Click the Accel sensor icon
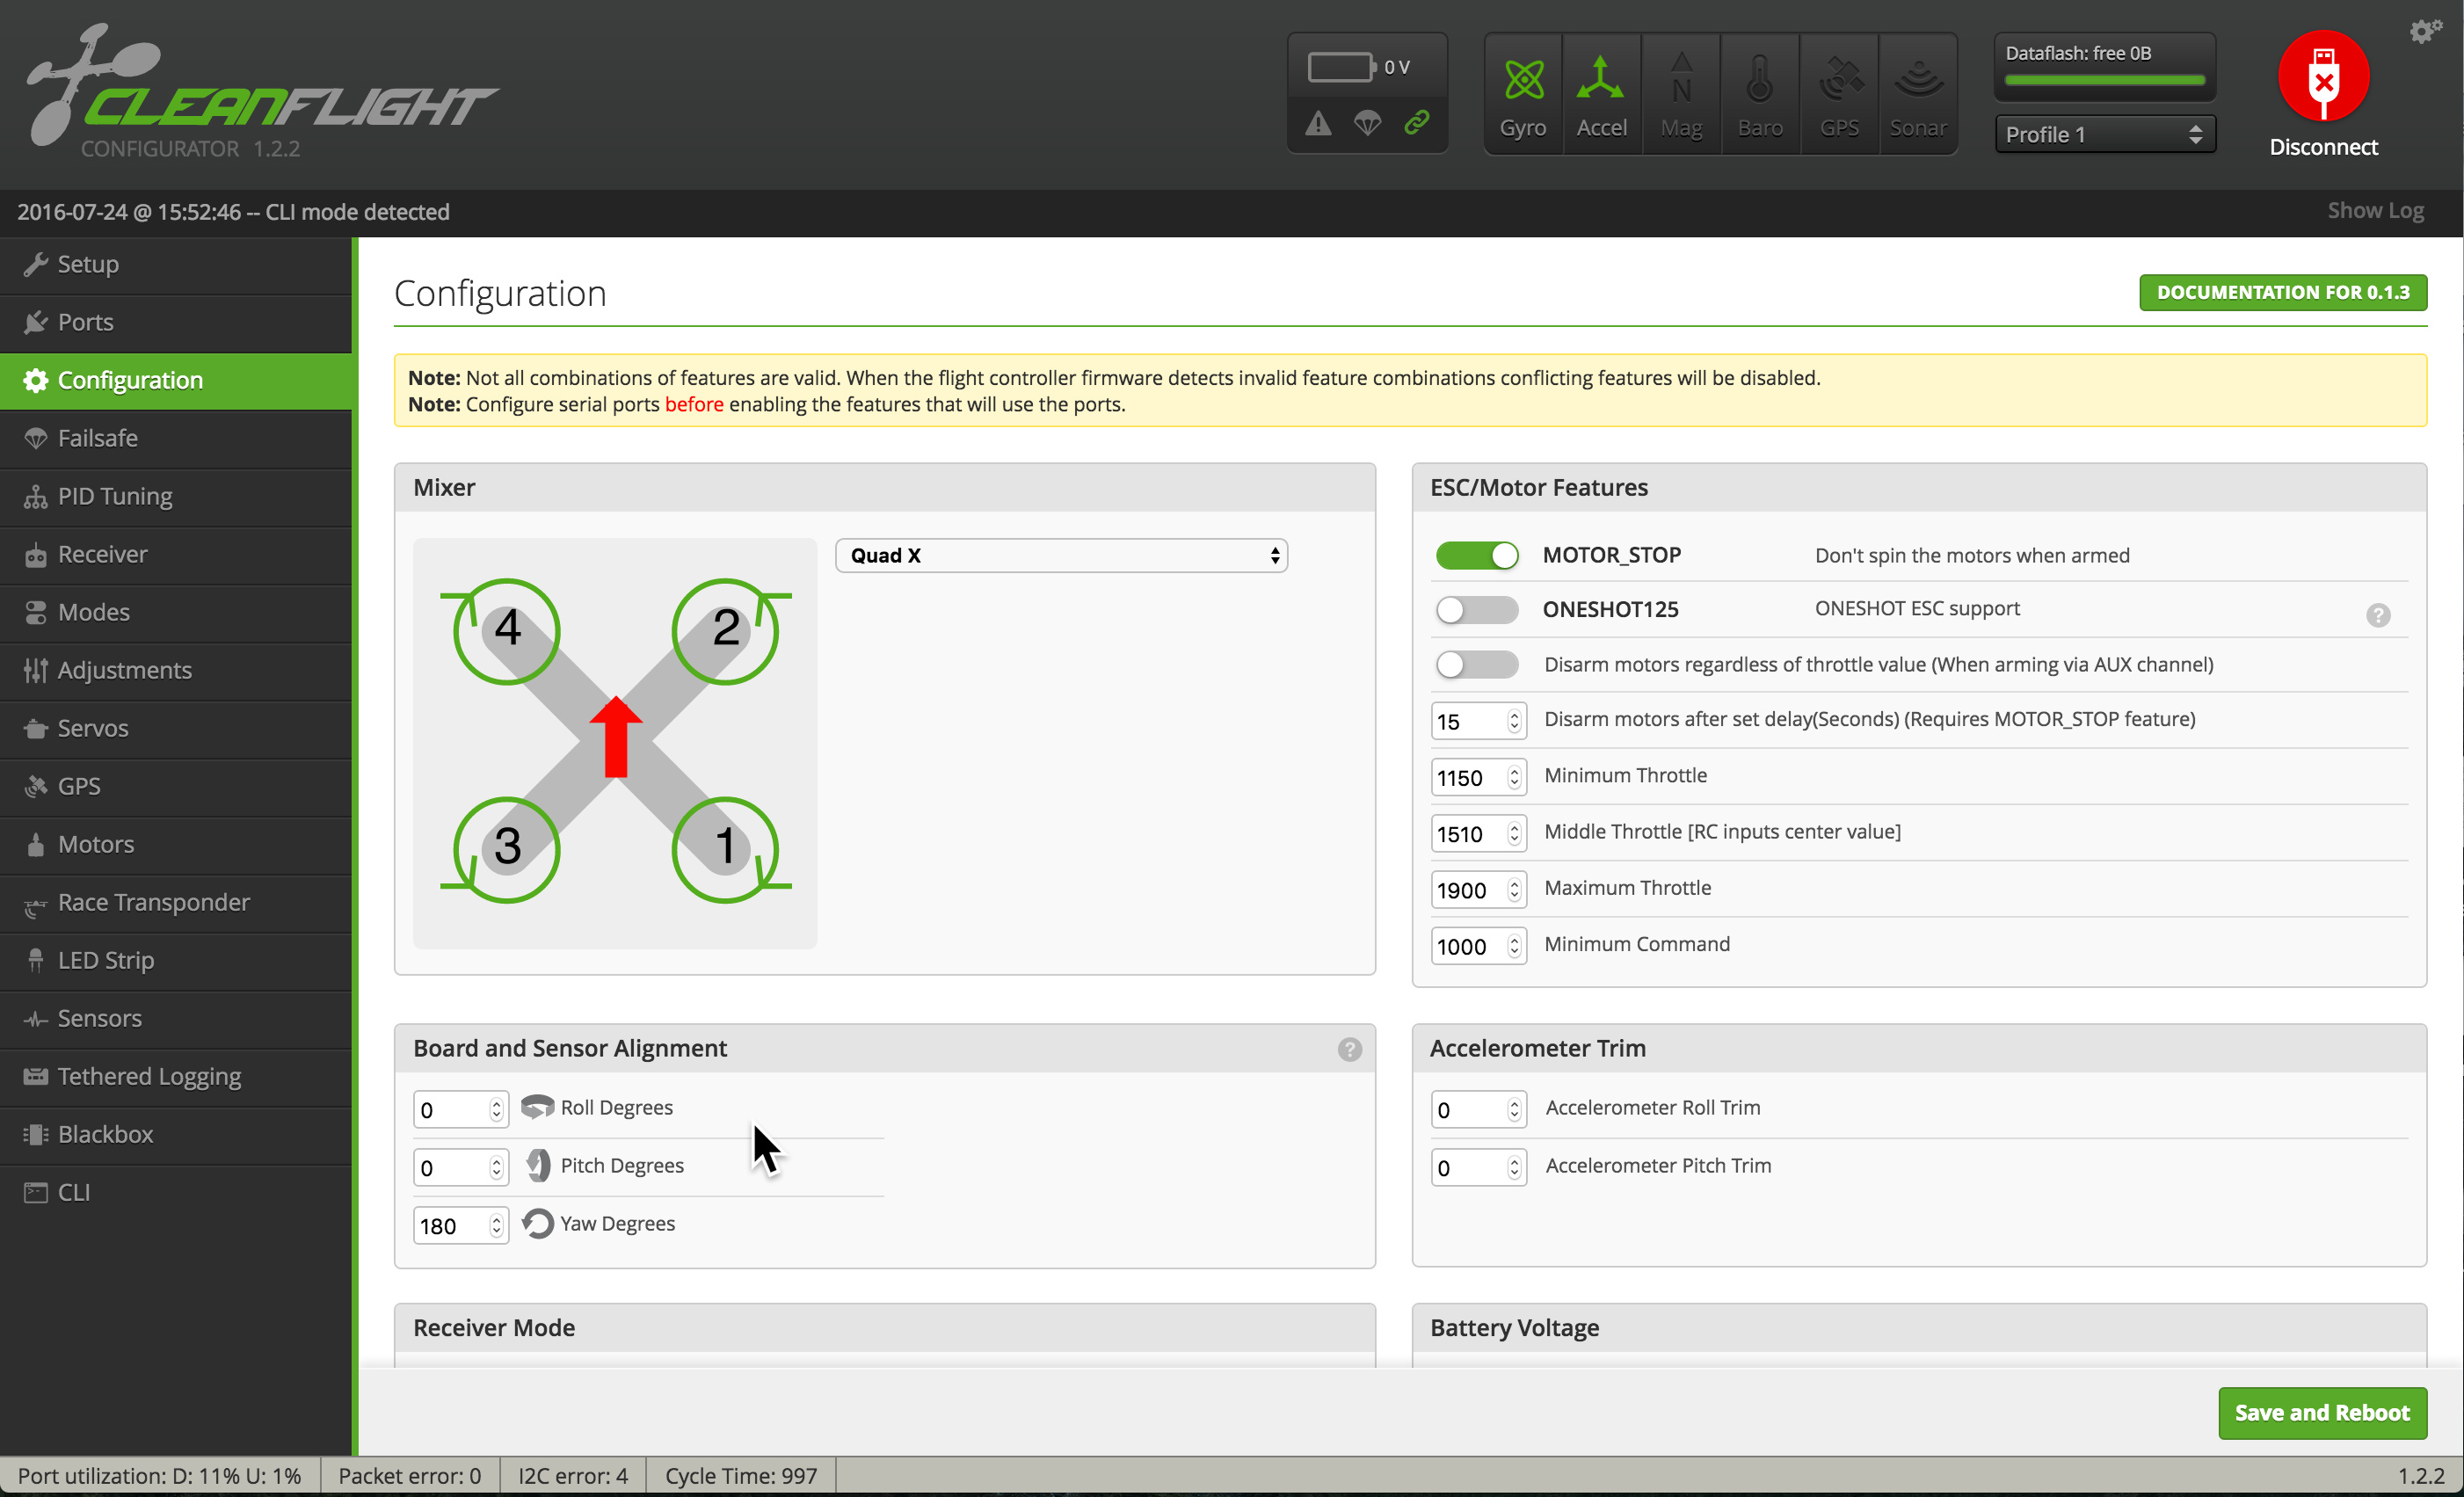Image resolution: width=2464 pixels, height=1497 pixels. click(x=1601, y=79)
